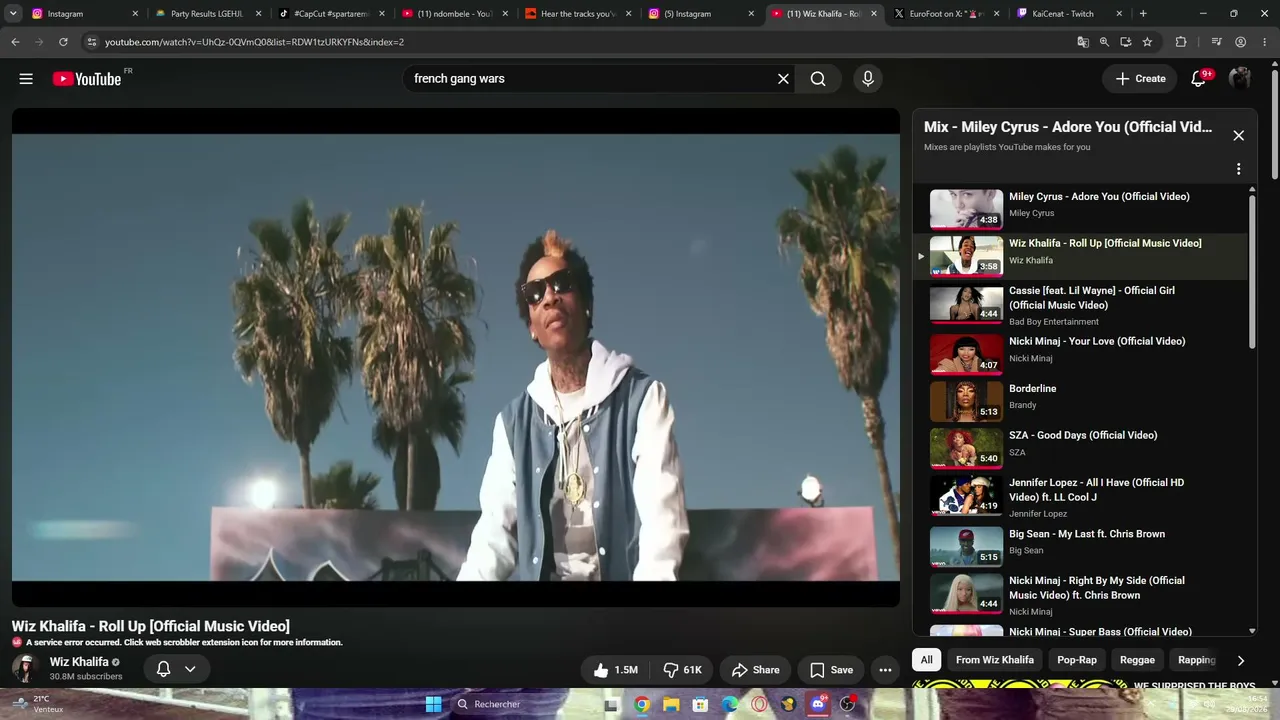Switch to the ndombele YouTube tab
This screenshot has width=1280, height=720.
click(454, 14)
